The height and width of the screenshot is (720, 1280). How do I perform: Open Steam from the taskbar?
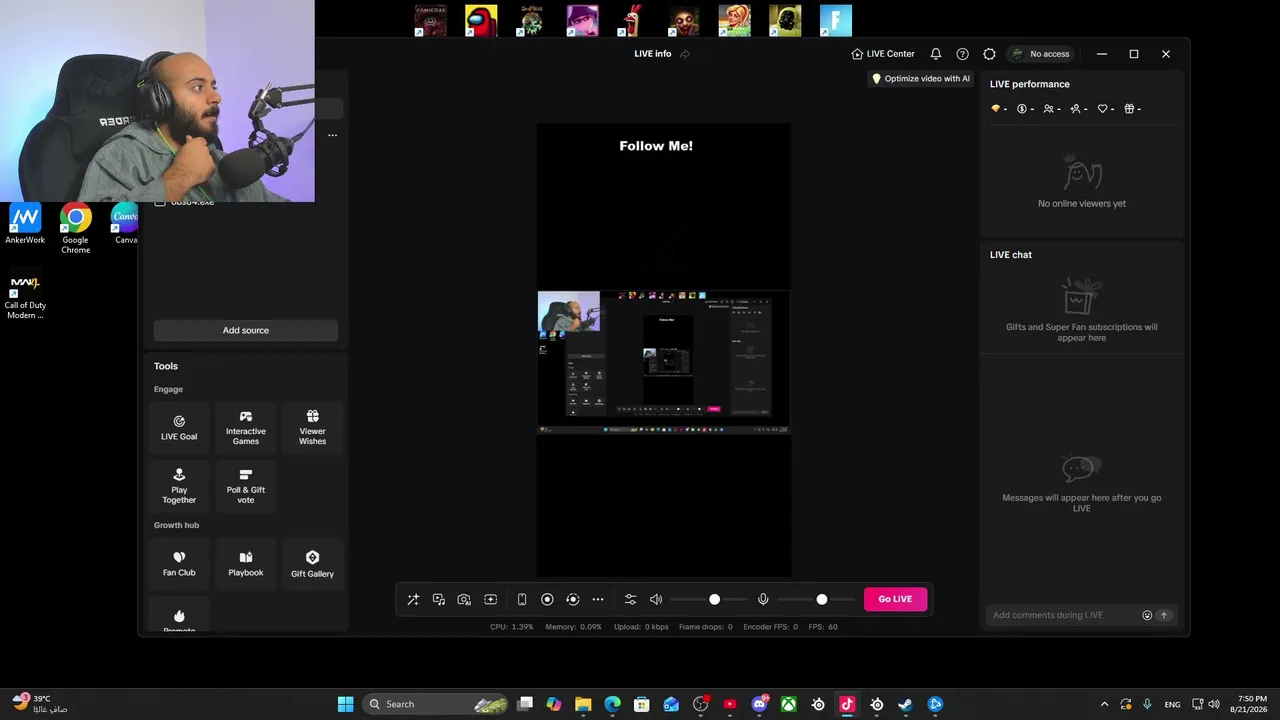(906, 704)
